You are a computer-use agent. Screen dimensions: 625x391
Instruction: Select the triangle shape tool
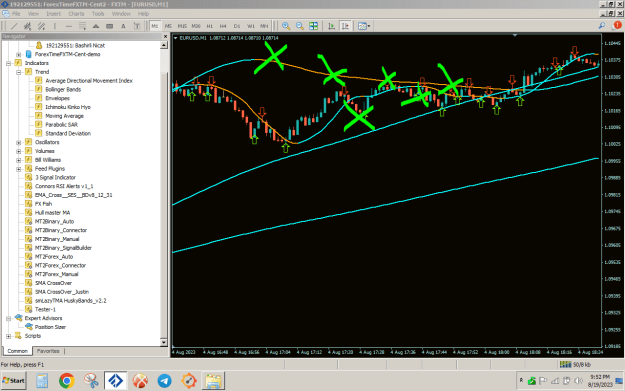click(96, 26)
